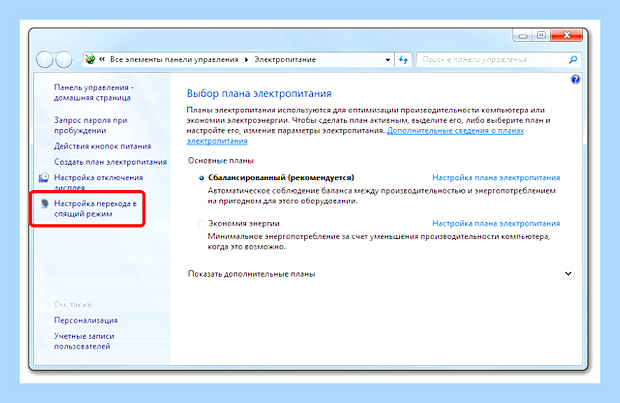The image size is (620, 403).
Task: Open Настройка перехода в спящий режим link
Action: pyautogui.click(x=95, y=208)
